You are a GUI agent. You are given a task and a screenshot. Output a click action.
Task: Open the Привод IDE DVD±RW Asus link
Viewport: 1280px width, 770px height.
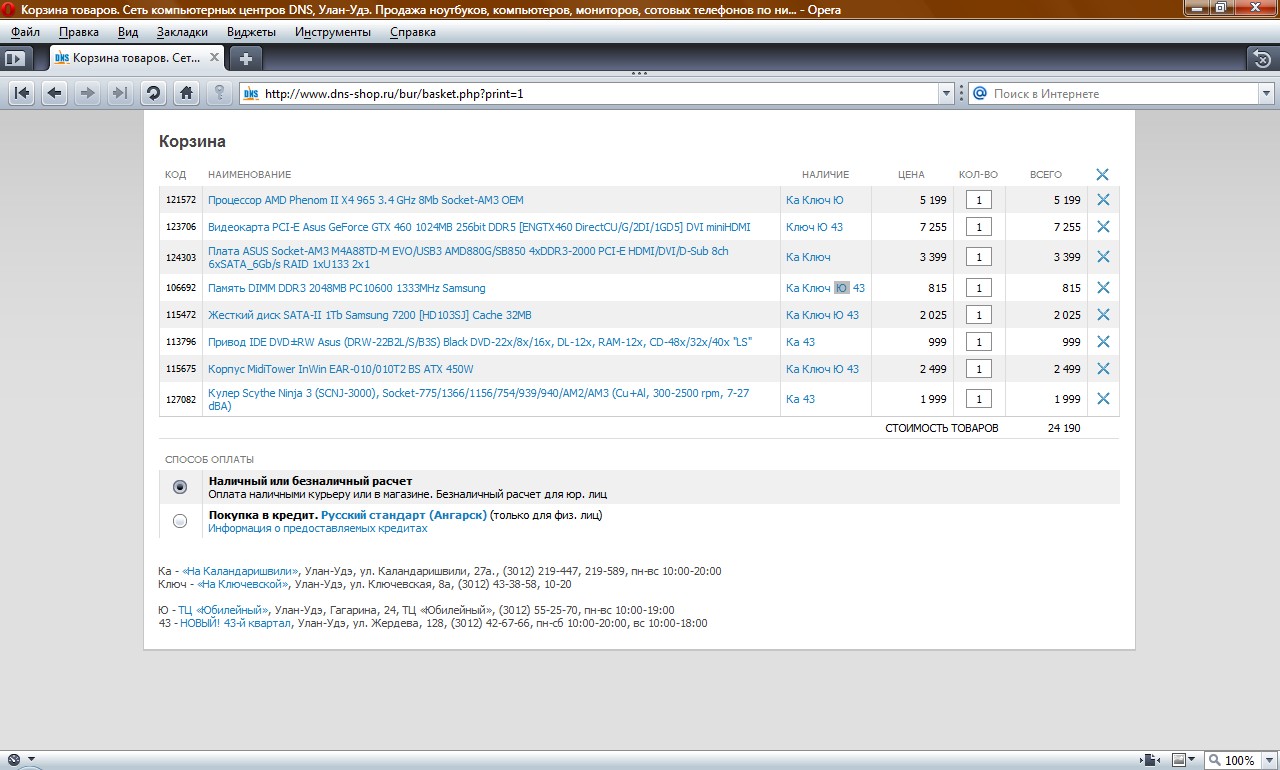pos(480,342)
